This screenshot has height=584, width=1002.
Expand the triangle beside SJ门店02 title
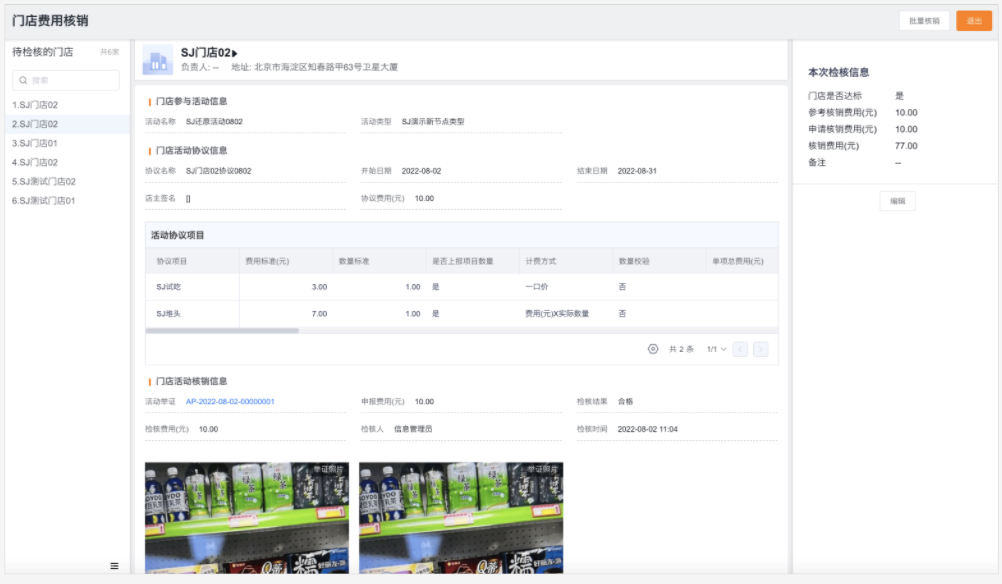coord(235,53)
